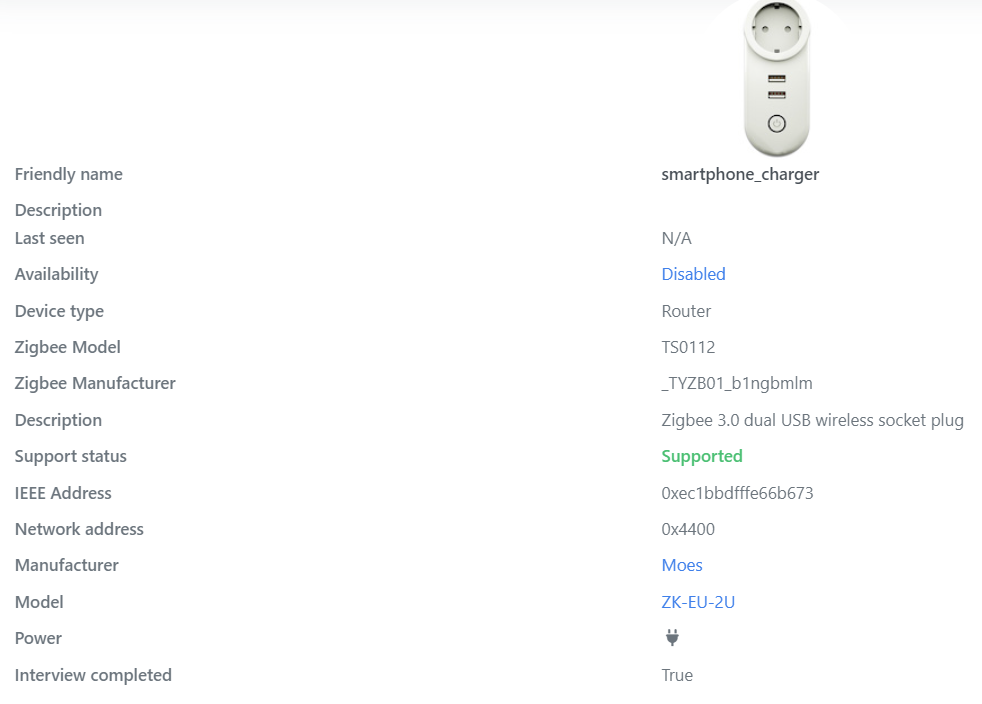Click the Support status row label
The image size is (982, 704).
click(x=70, y=456)
